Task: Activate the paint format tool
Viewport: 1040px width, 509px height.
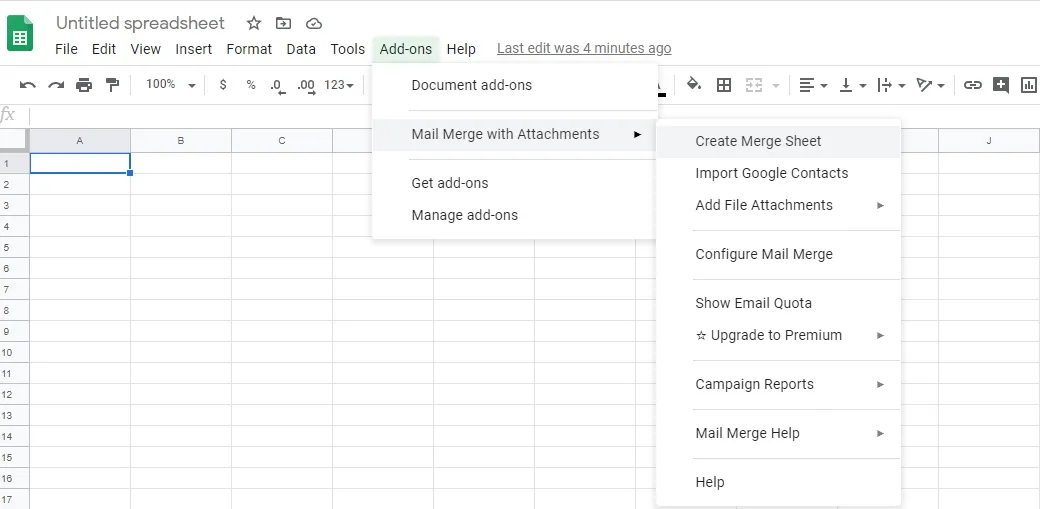Action: tap(112, 84)
